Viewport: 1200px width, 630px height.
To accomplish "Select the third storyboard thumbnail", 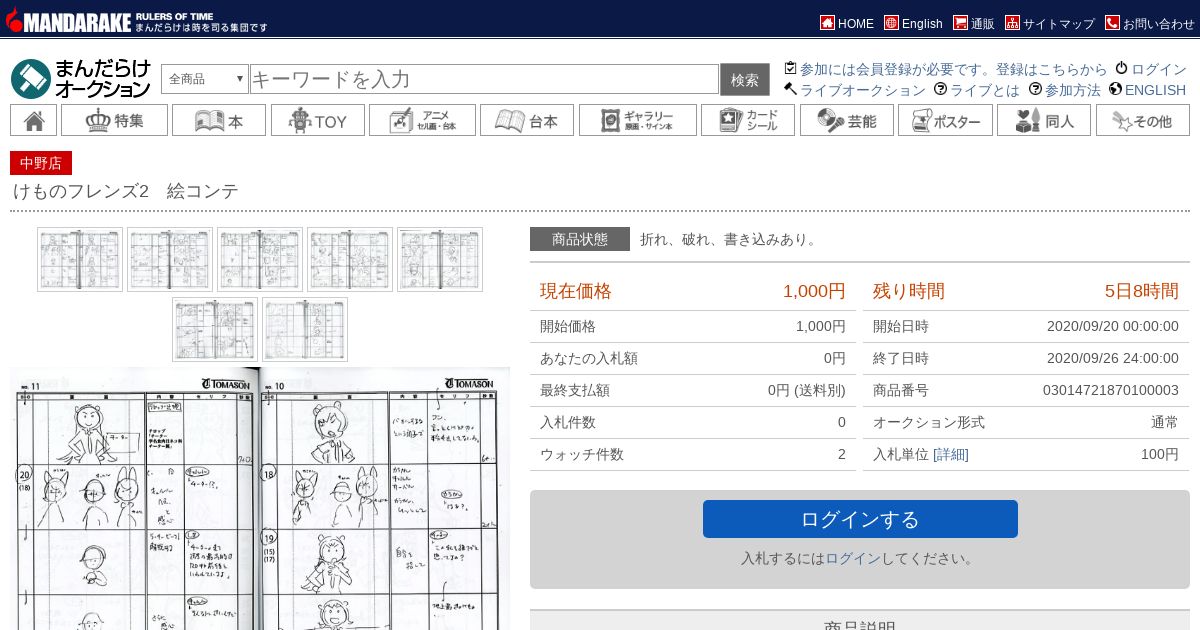I will pos(260,260).
